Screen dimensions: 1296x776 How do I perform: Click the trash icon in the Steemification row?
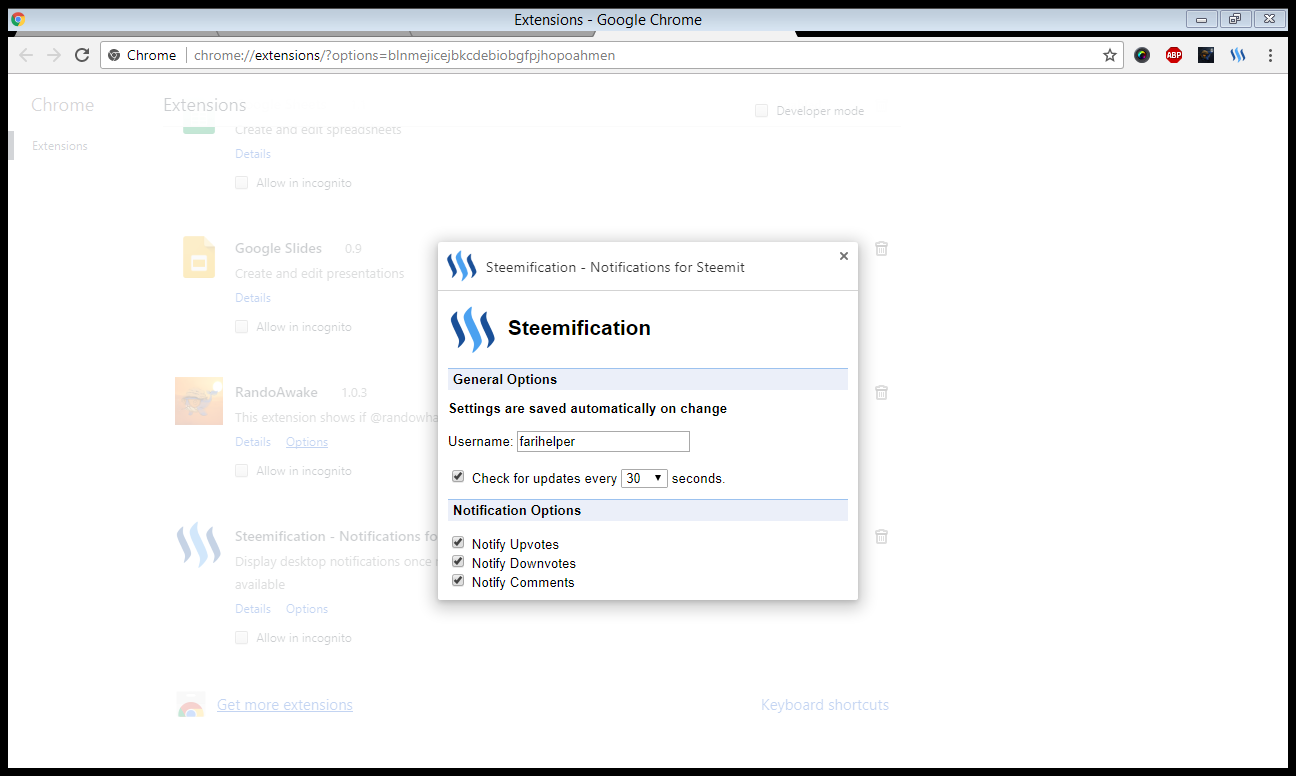881,536
